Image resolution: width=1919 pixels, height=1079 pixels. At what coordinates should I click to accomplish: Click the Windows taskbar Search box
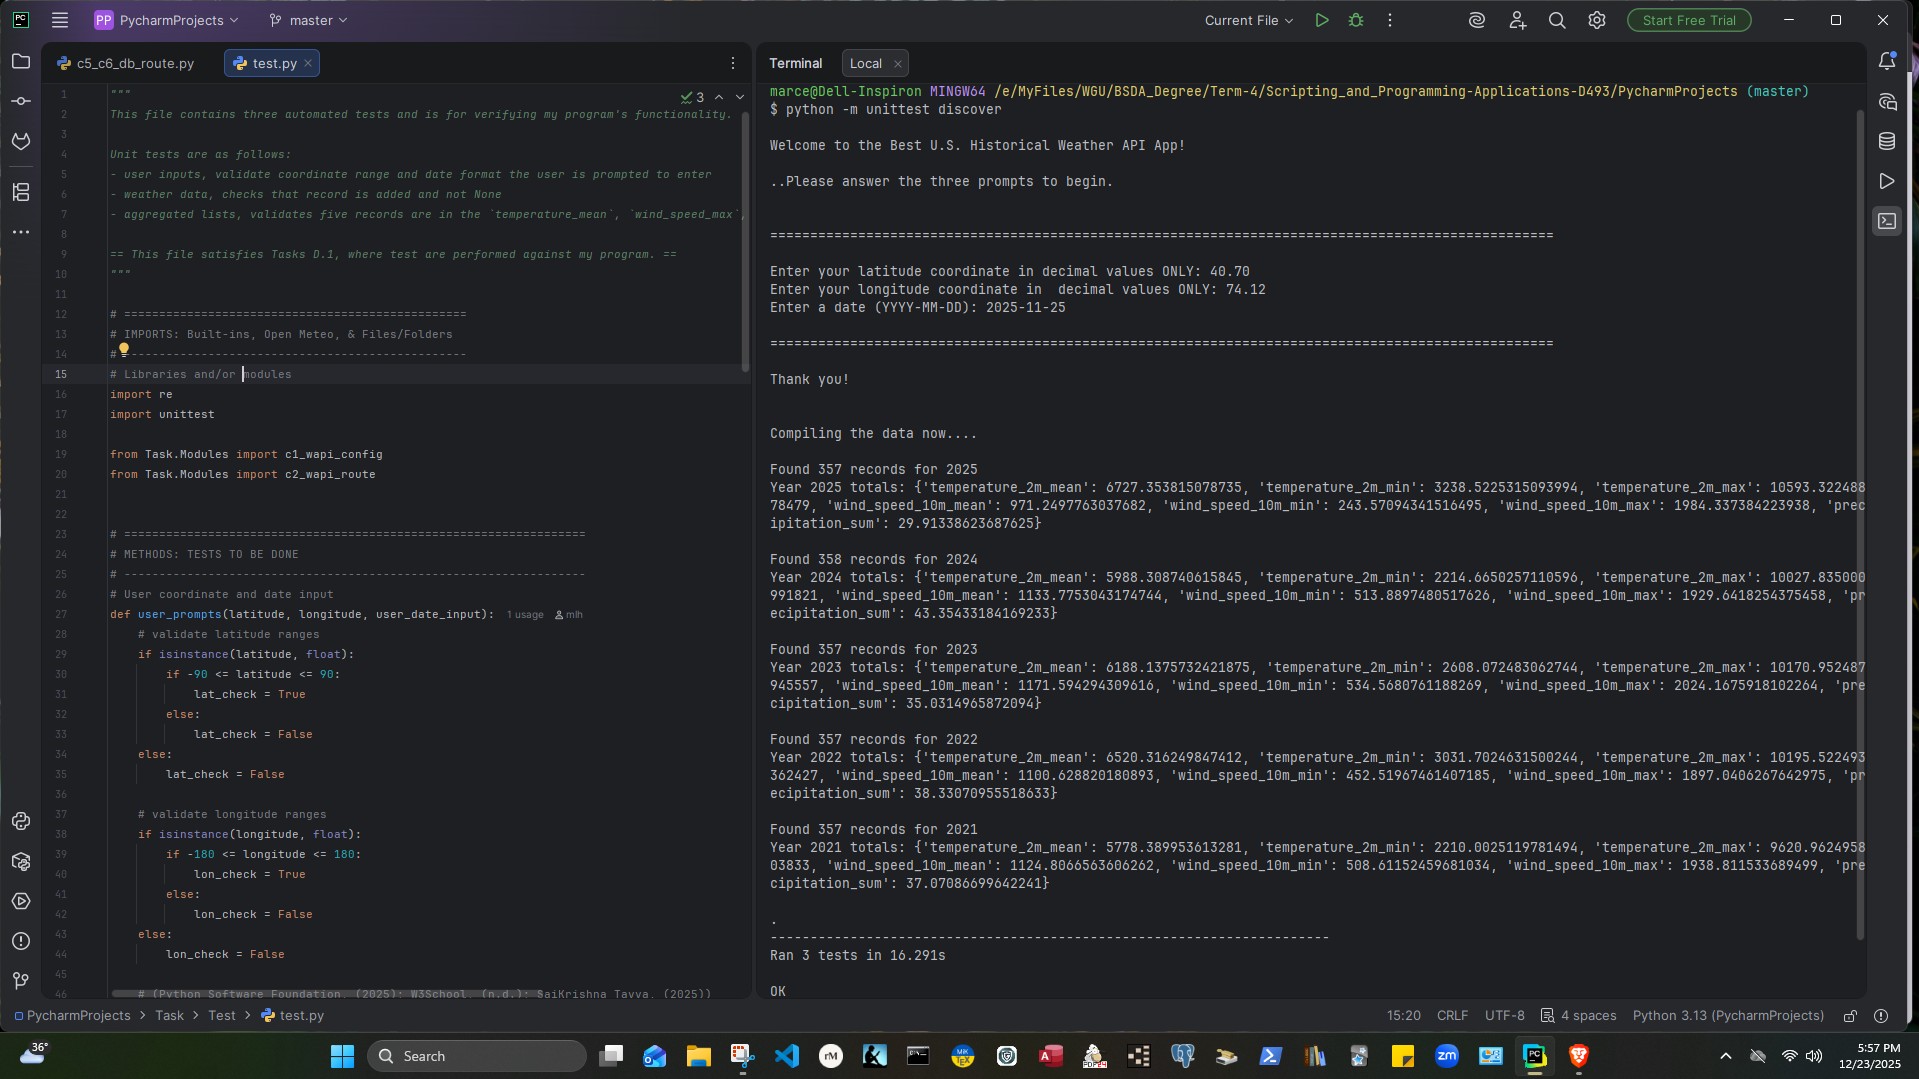476,1056
